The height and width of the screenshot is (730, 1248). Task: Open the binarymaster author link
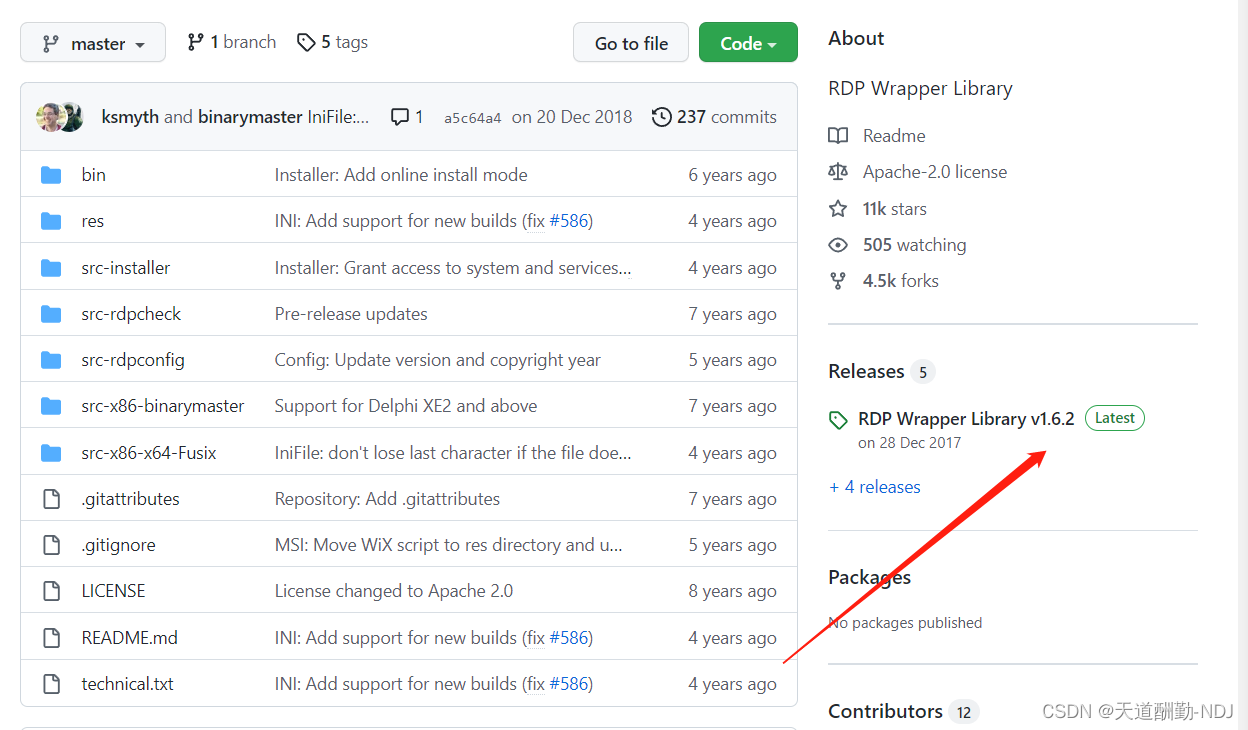click(x=250, y=117)
